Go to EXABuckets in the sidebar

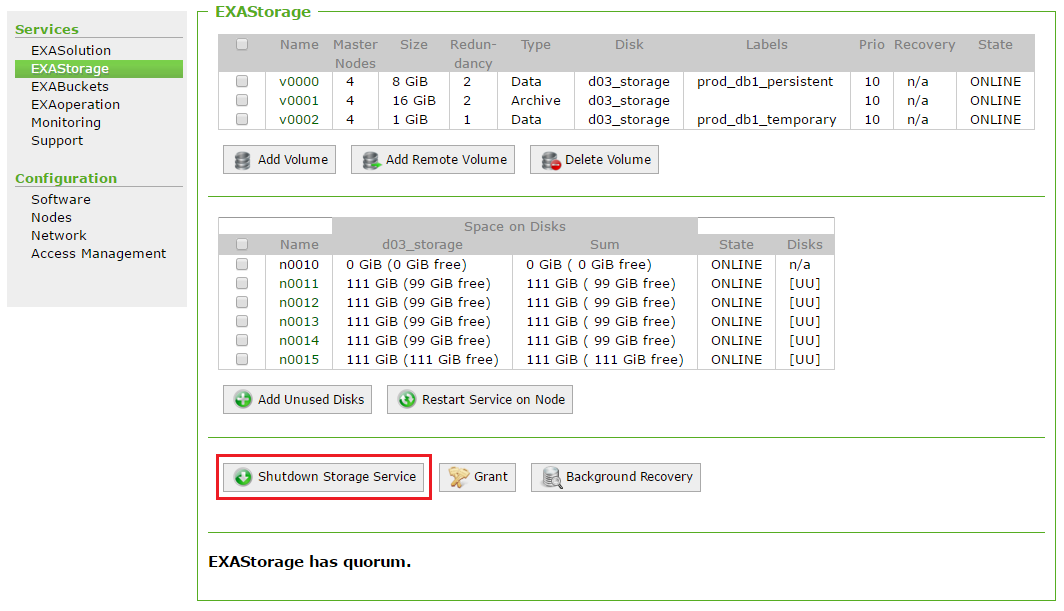pos(69,87)
